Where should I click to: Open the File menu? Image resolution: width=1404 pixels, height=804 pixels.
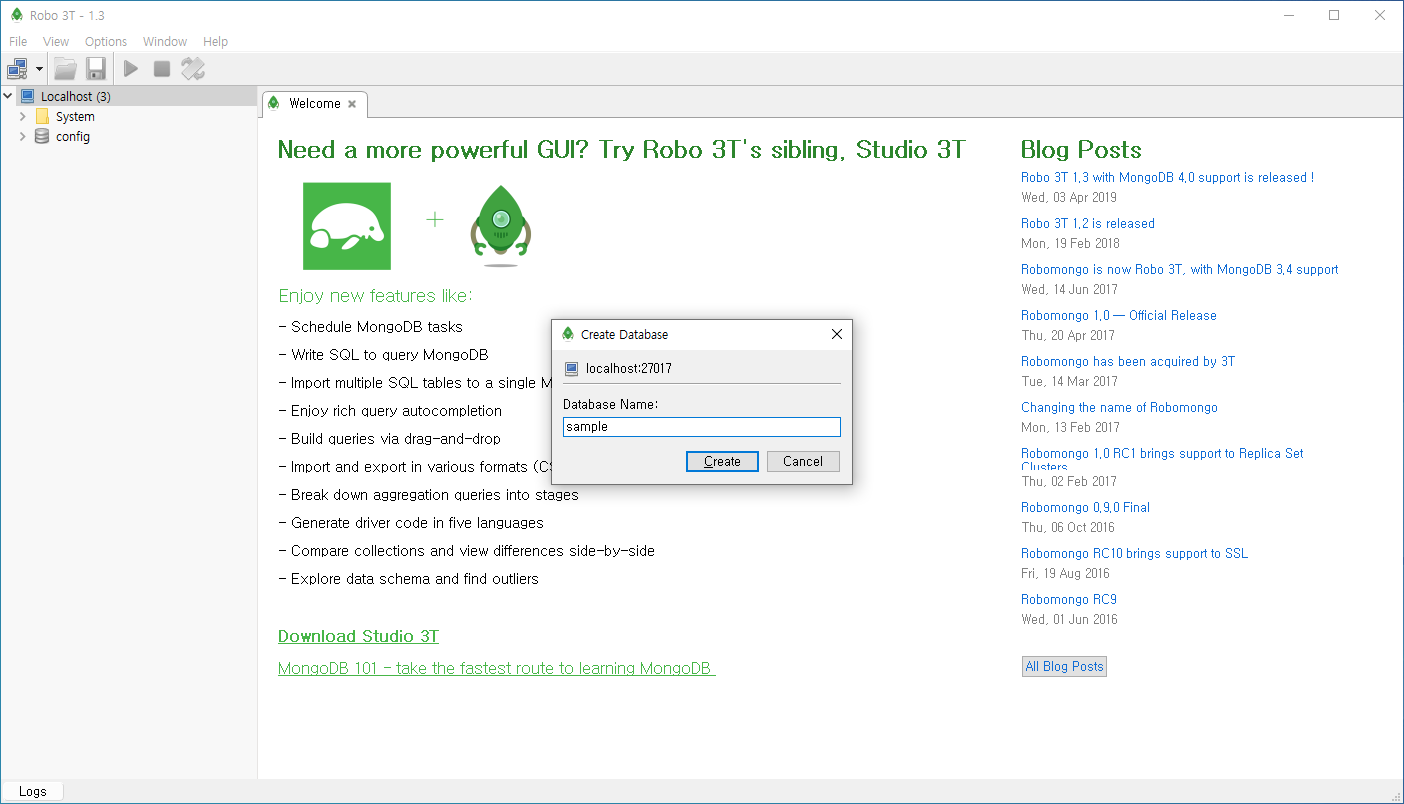pyautogui.click(x=18, y=42)
